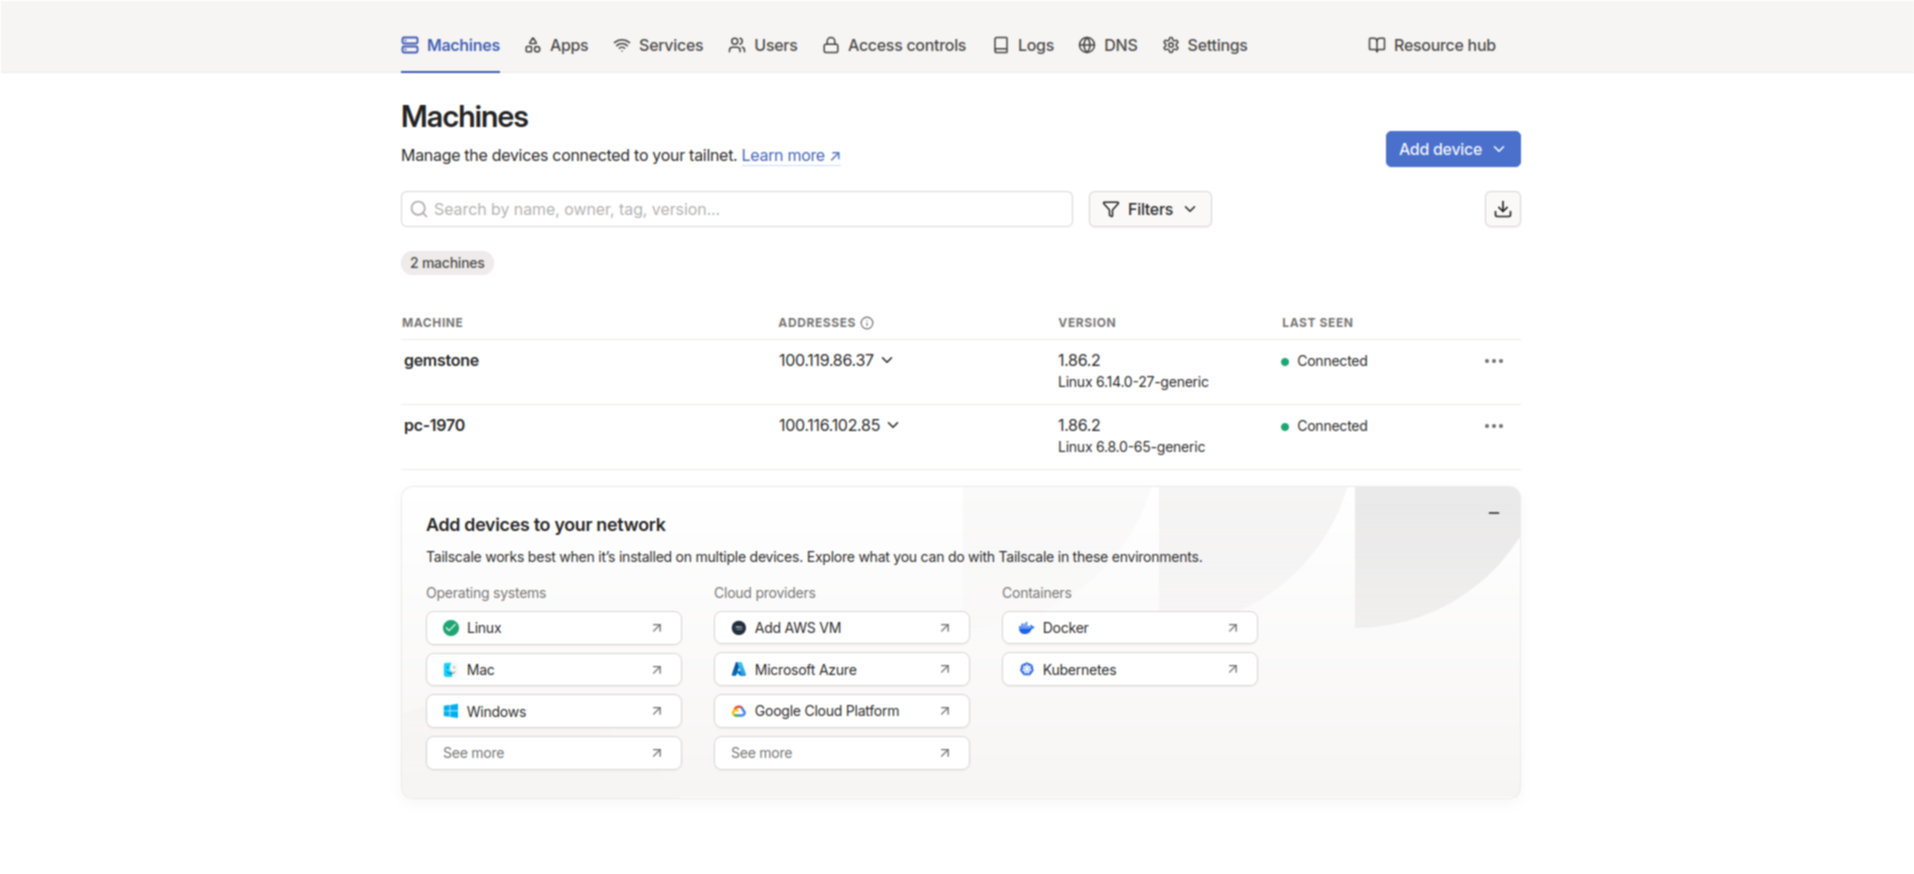Open the more options menu for pc-1970
The height and width of the screenshot is (874, 1914).
point(1493,426)
